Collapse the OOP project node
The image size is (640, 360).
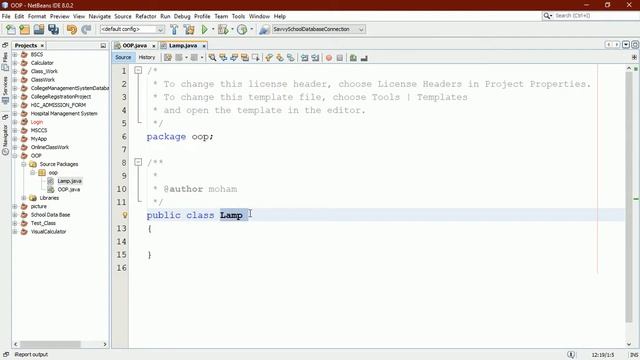coord(15,156)
